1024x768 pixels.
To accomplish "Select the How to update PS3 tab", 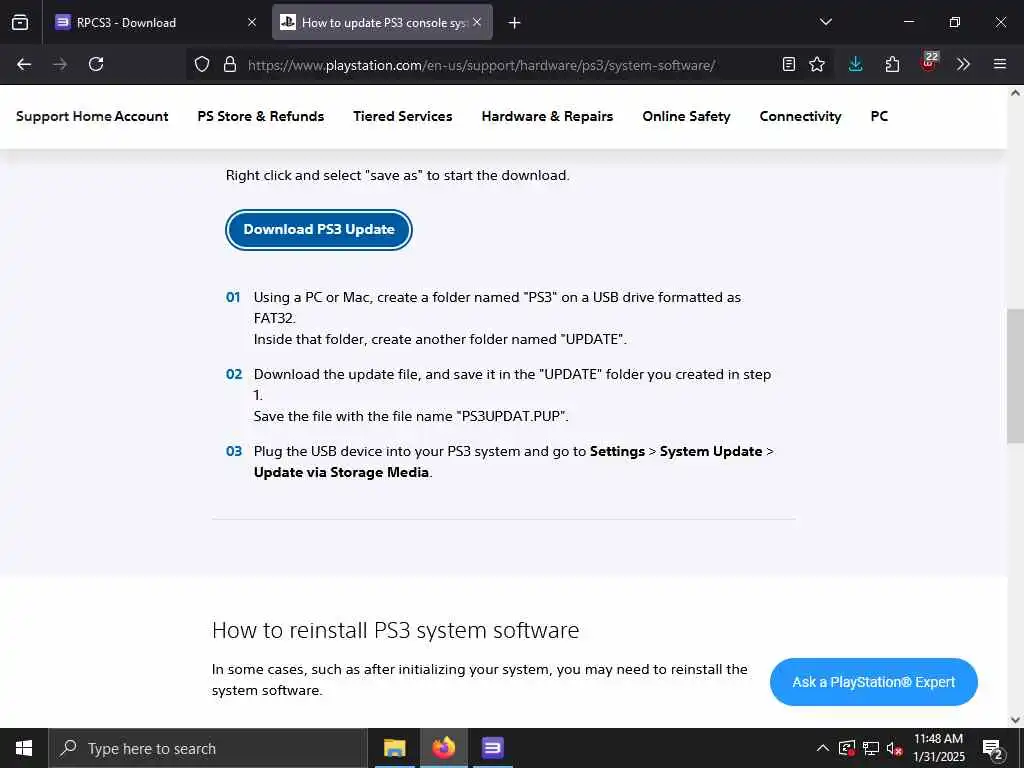I will click(382, 22).
